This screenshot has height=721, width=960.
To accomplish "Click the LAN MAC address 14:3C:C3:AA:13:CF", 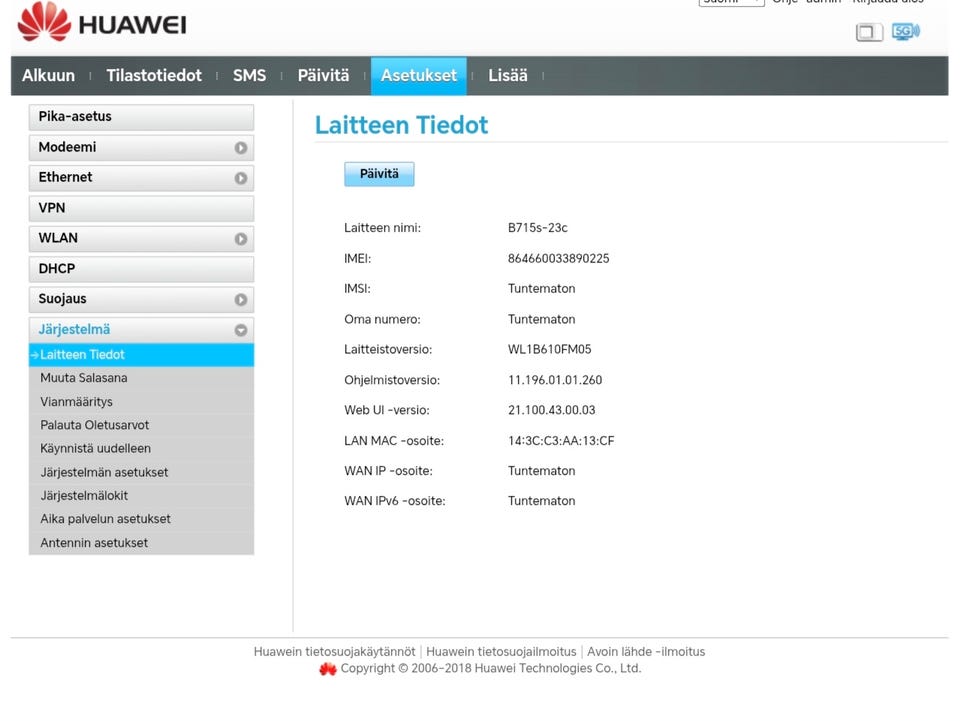I will pos(561,441).
